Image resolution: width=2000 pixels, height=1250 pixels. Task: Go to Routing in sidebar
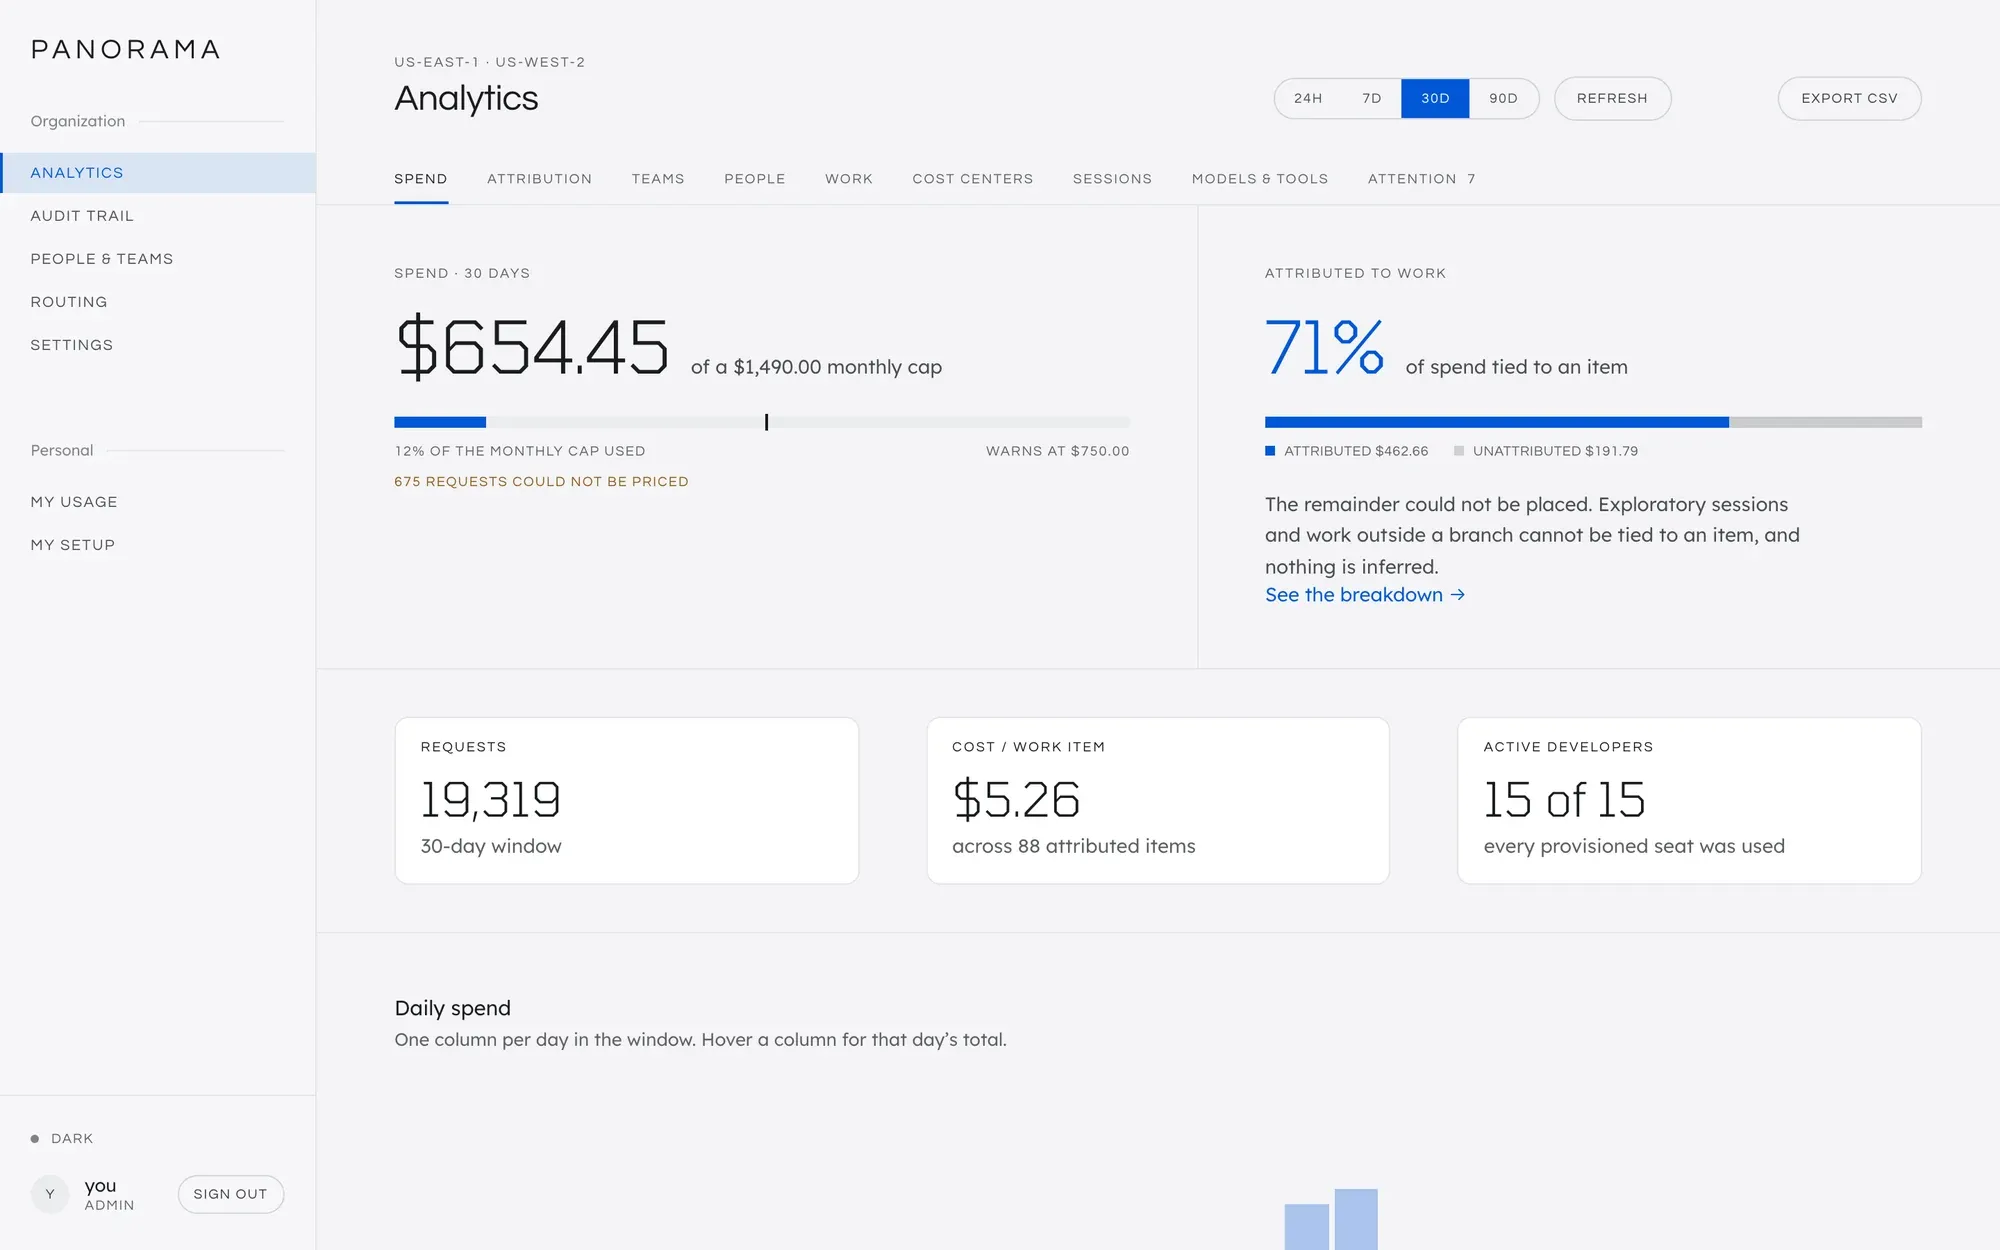pos(158,302)
